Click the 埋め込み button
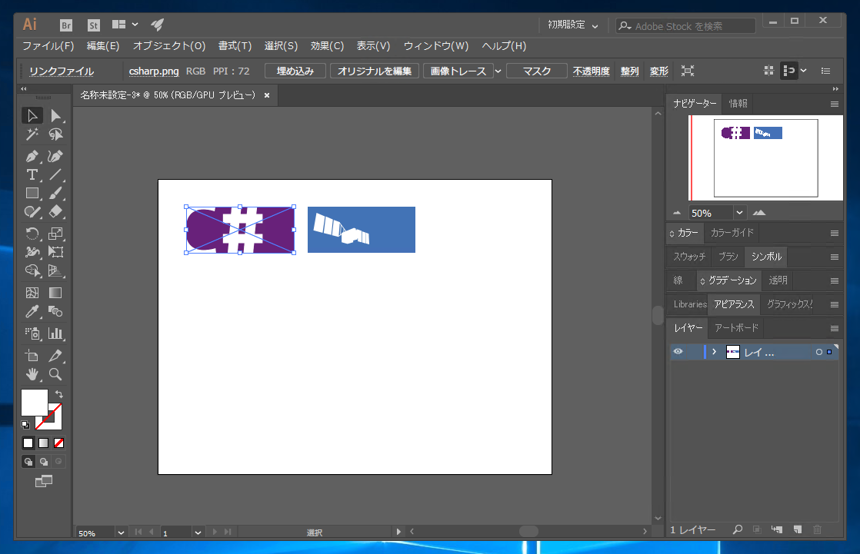The image size is (860, 554). [x=295, y=71]
